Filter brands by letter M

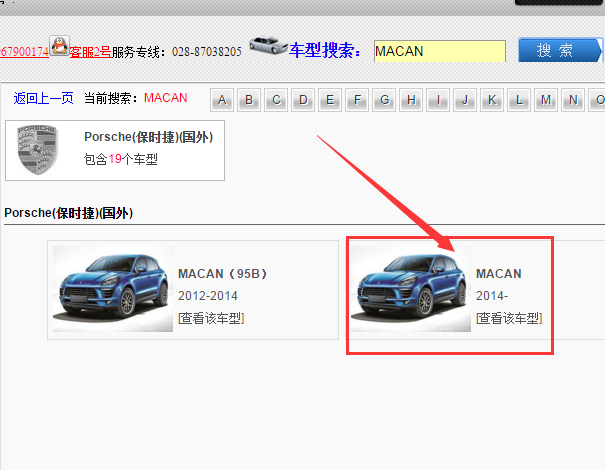tap(546, 100)
